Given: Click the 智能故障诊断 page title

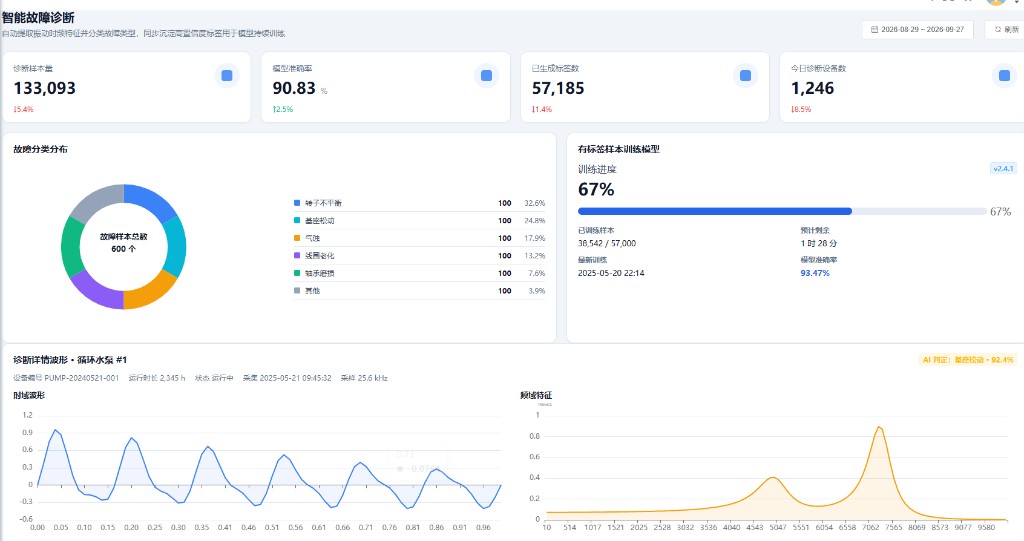Looking at the screenshot, I should 38,18.
